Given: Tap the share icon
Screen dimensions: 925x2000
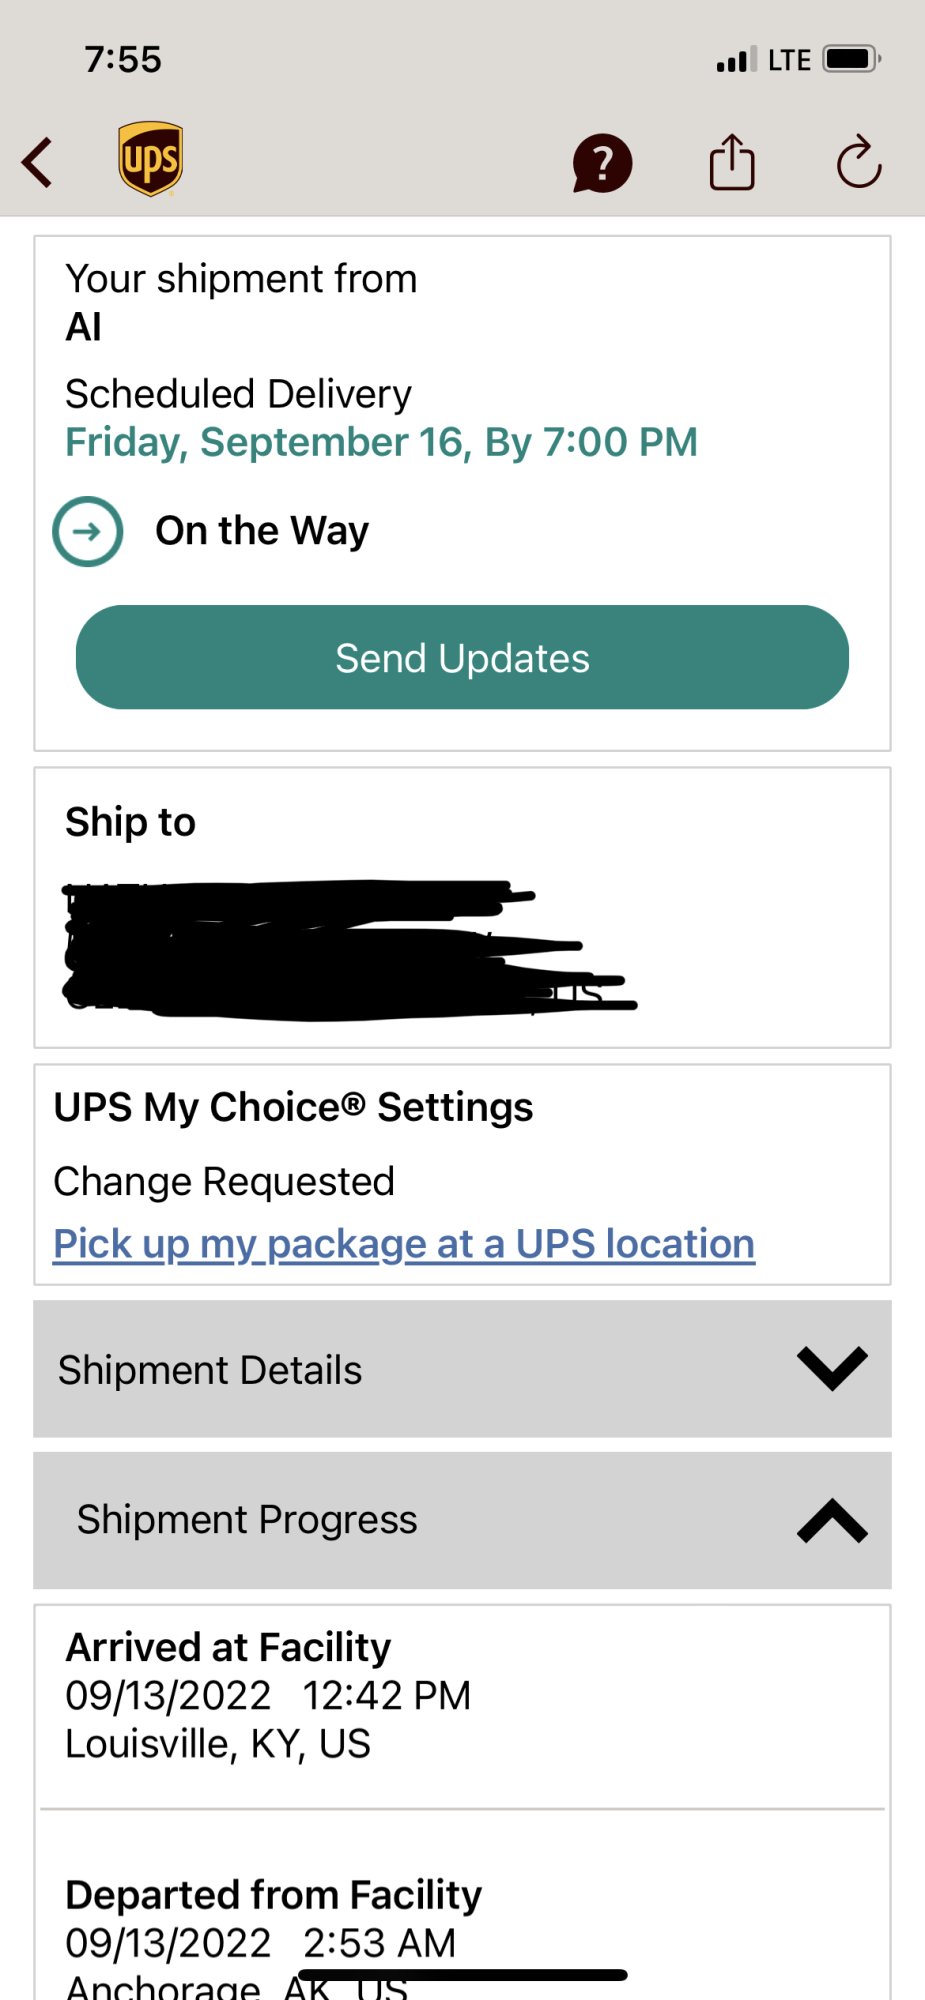Looking at the screenshot, I should pos(732,162).
